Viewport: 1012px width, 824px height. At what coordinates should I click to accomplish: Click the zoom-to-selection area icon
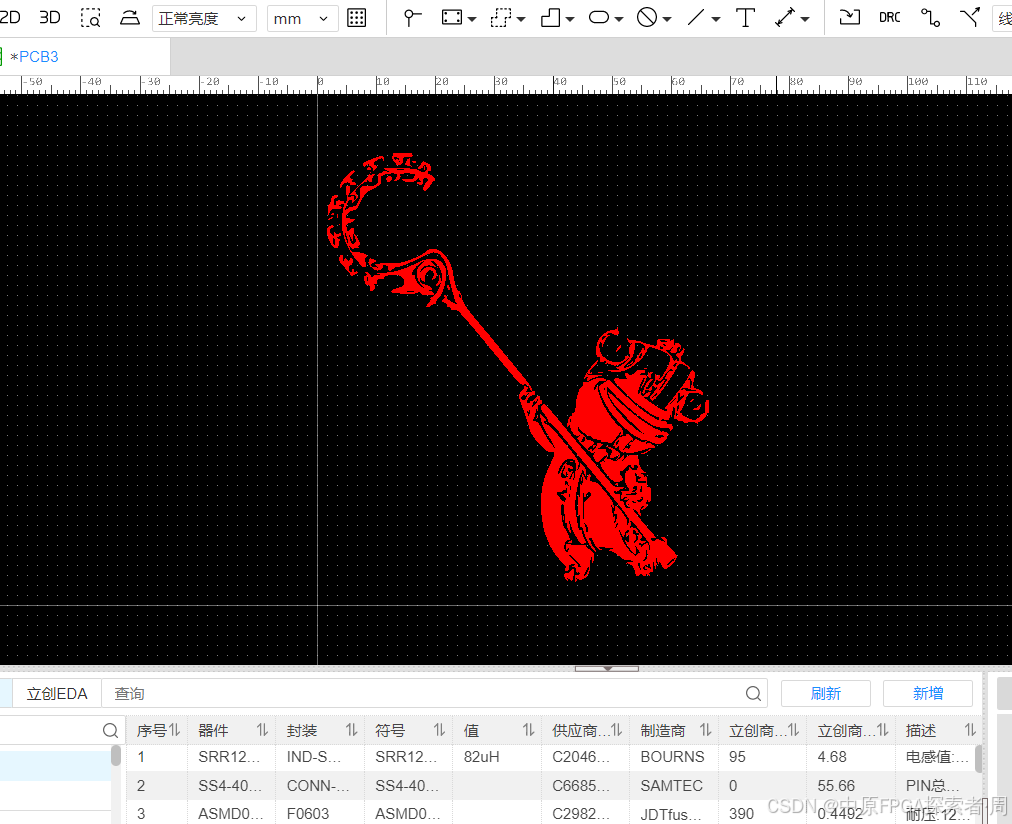90,18
